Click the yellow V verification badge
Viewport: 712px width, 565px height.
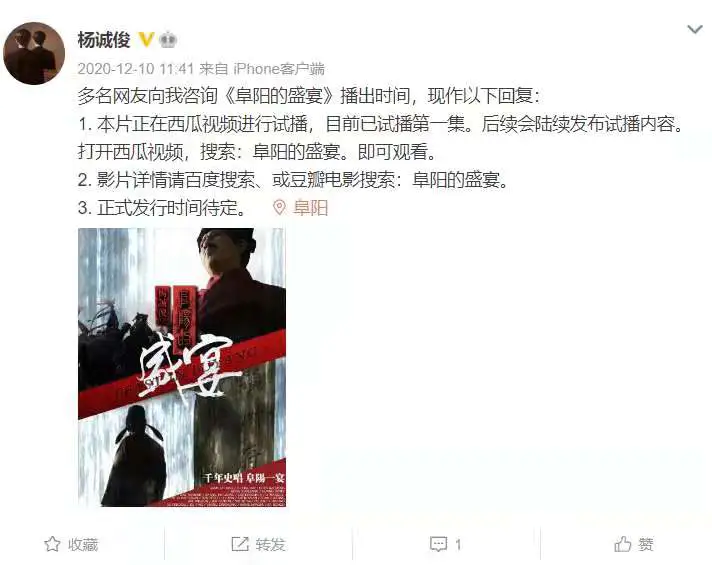pyautogui.click(x=146, y=40)
